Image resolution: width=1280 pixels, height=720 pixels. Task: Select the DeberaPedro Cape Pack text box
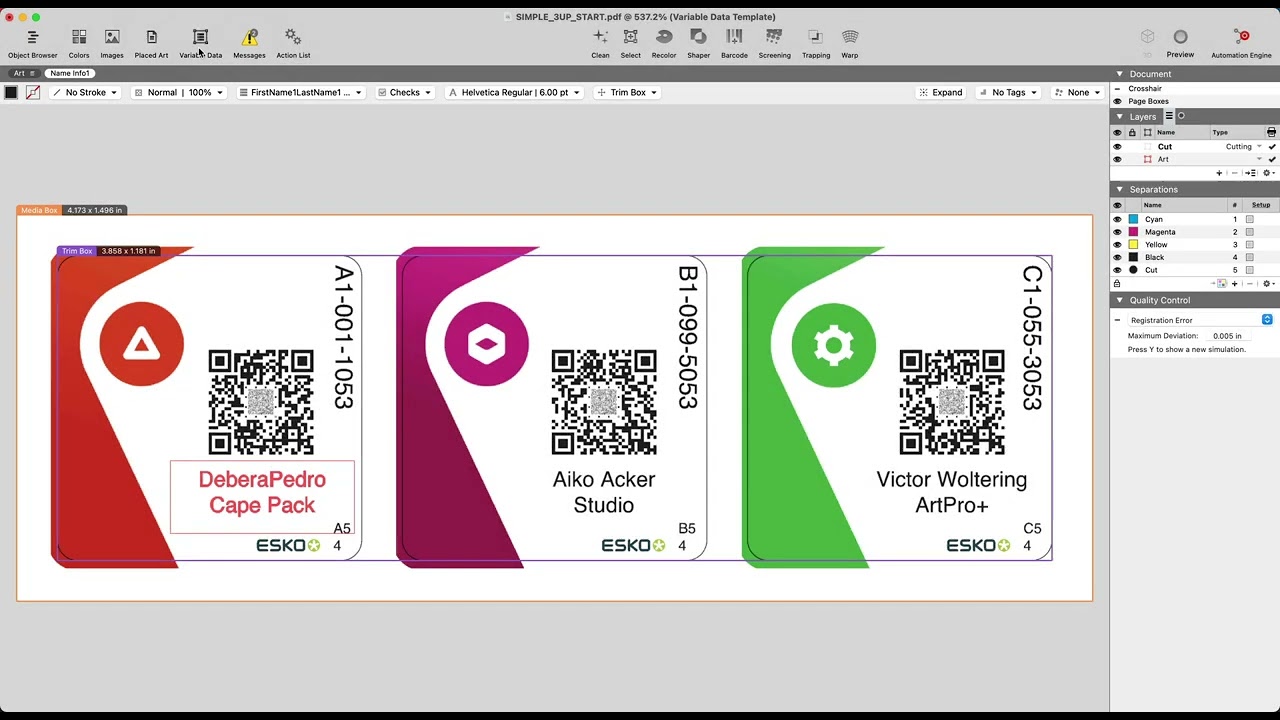[x=262, y=497]
